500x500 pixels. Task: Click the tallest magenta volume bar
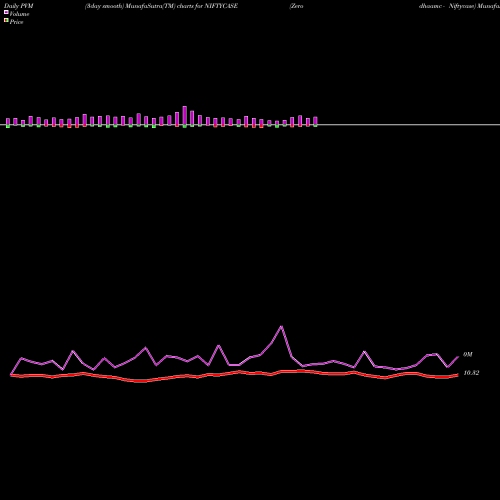[x=185, y=116]
